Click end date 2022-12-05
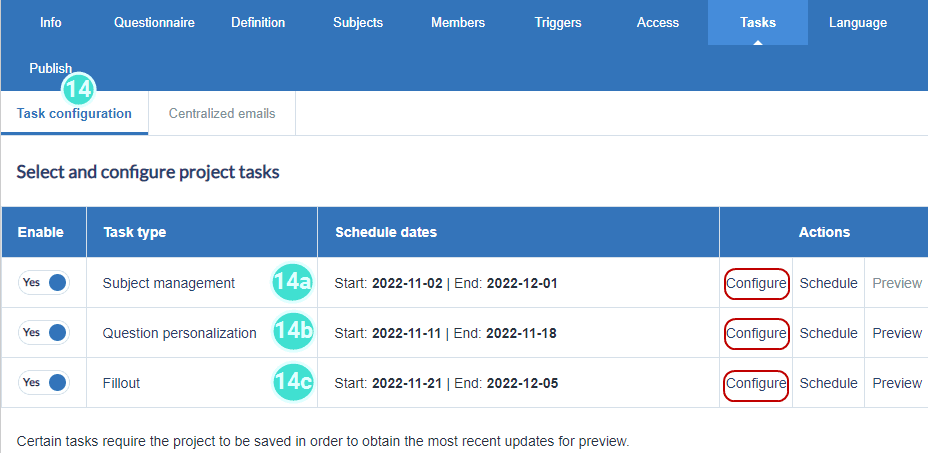This screenshot has height=453, width=928. tap(522, 383)
